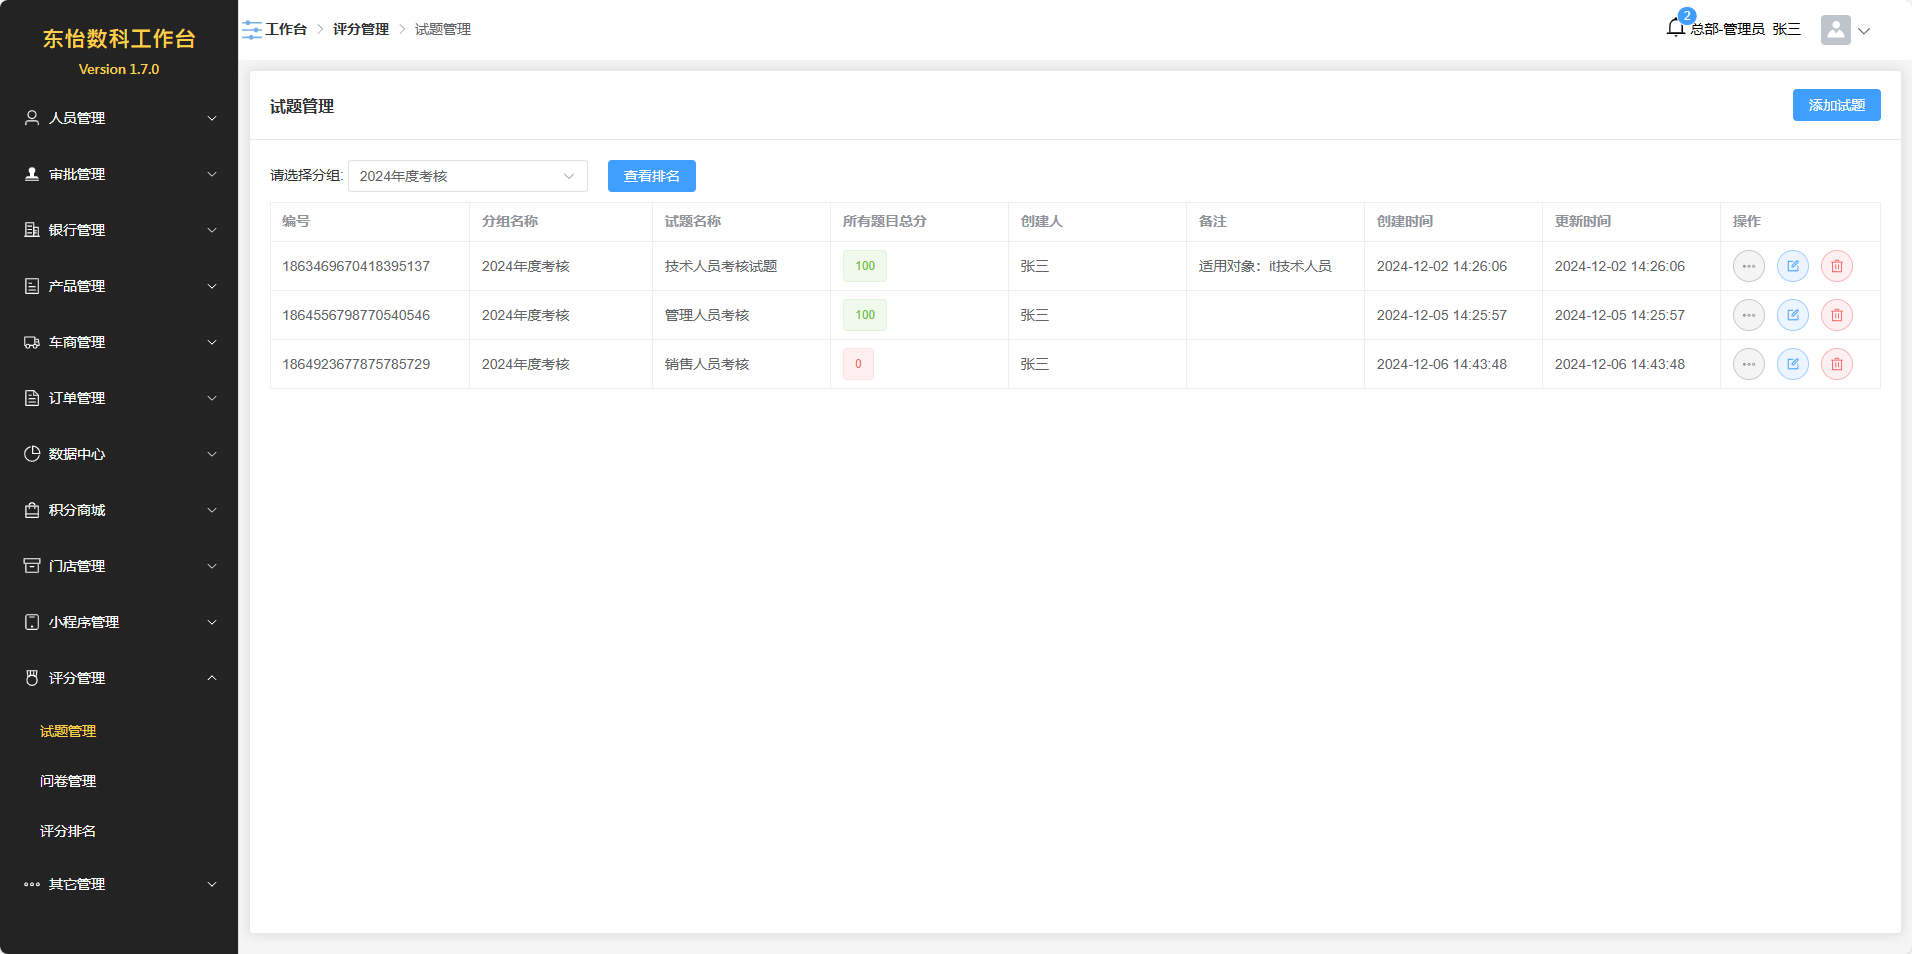
Task: Open the 2024年度考核 group dropdown
Action: [x=467, y=176]
